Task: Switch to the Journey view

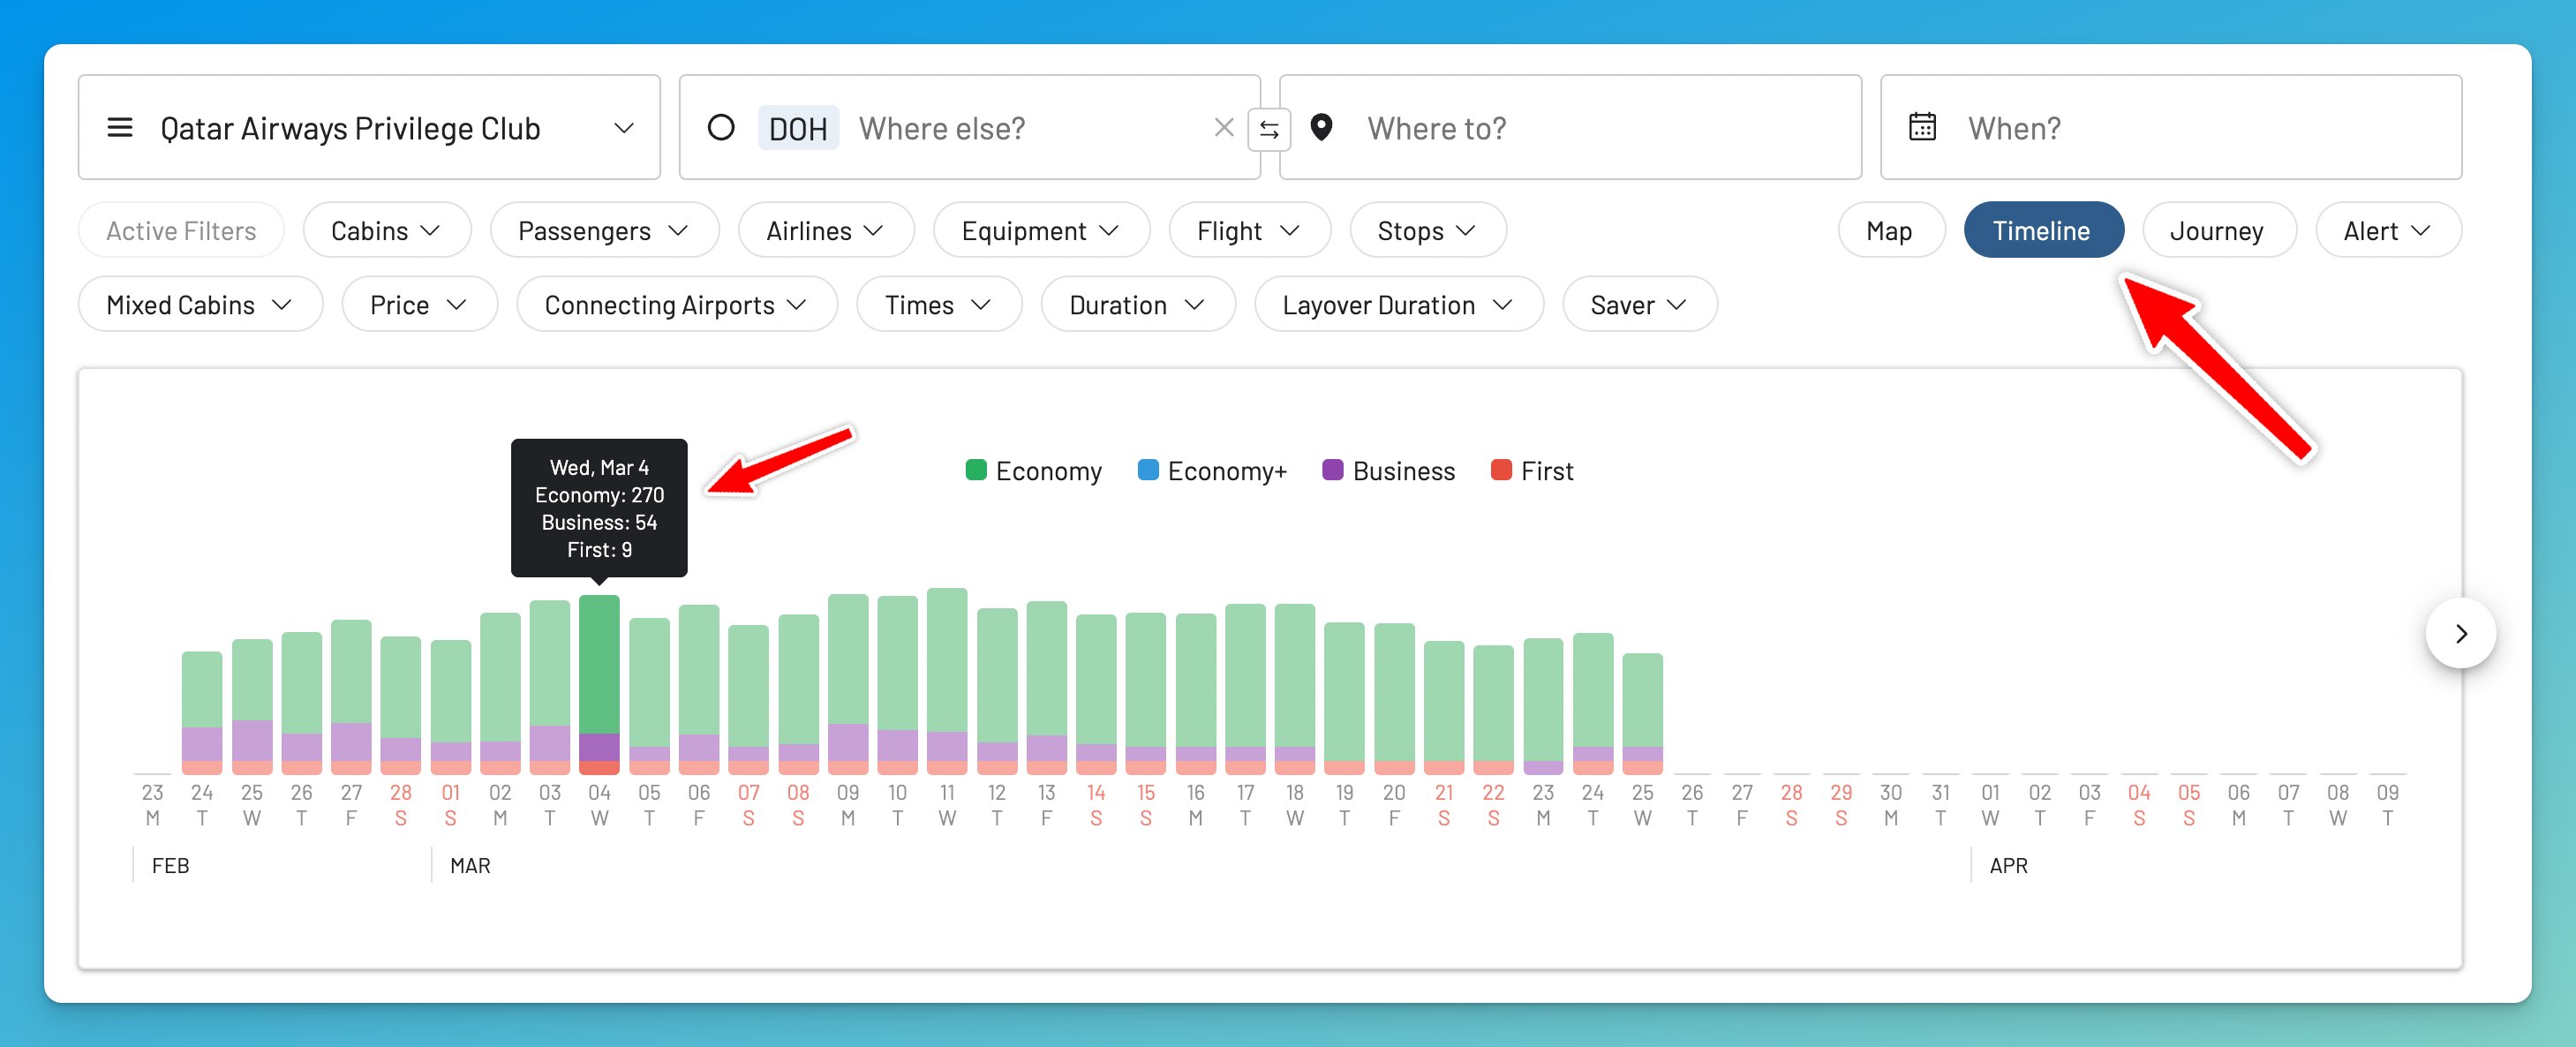Action: click(2217, 231)
